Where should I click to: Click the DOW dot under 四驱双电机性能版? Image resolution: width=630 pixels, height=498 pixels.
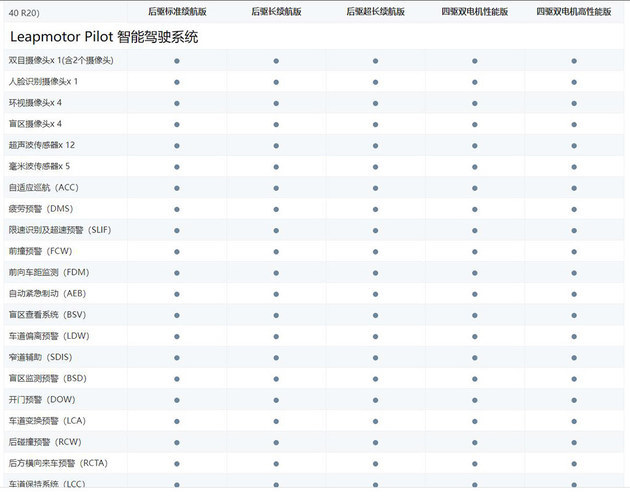click(475, 400)
